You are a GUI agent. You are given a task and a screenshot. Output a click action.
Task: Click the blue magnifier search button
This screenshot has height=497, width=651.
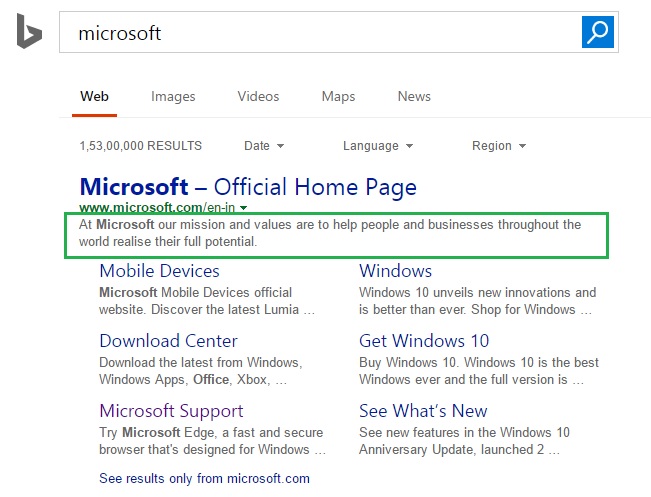click(x=598, y=32)
